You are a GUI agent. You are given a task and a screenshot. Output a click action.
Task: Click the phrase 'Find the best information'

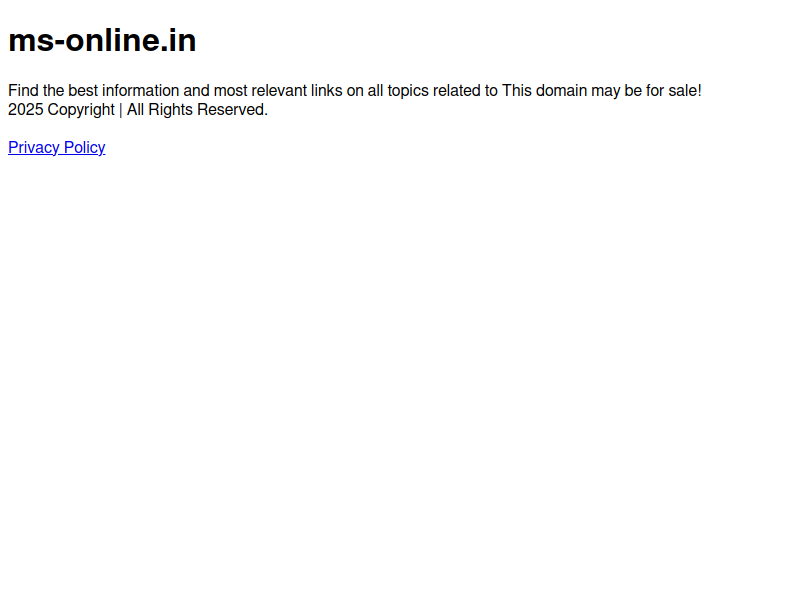point(93,91)
